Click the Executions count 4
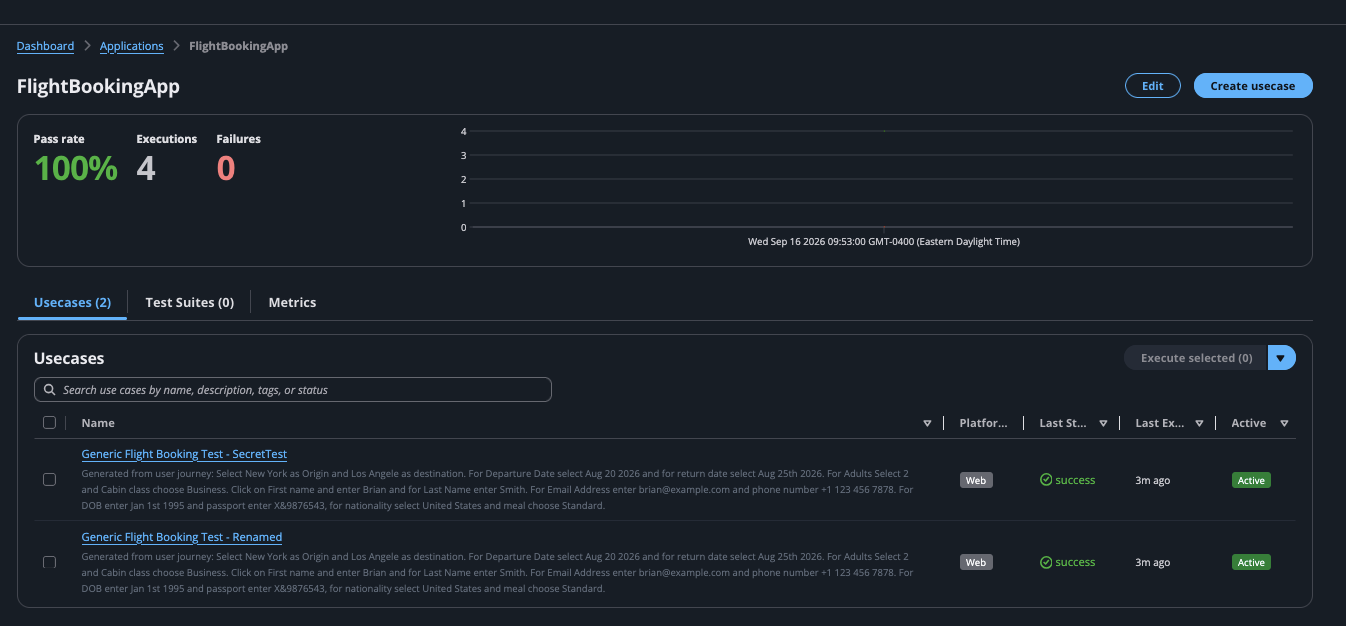 (146, 168)
